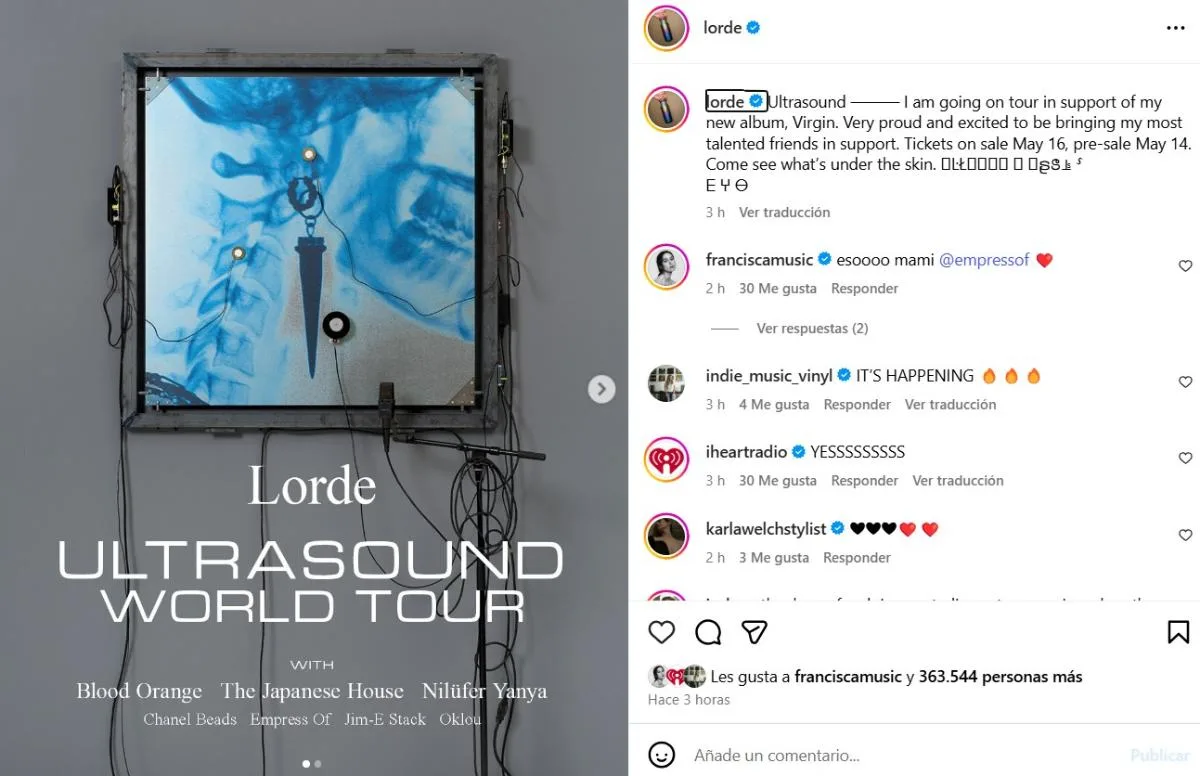View 363.544 personas más likes list
The image size is (1200, 776).
[x=1000, y=677]
